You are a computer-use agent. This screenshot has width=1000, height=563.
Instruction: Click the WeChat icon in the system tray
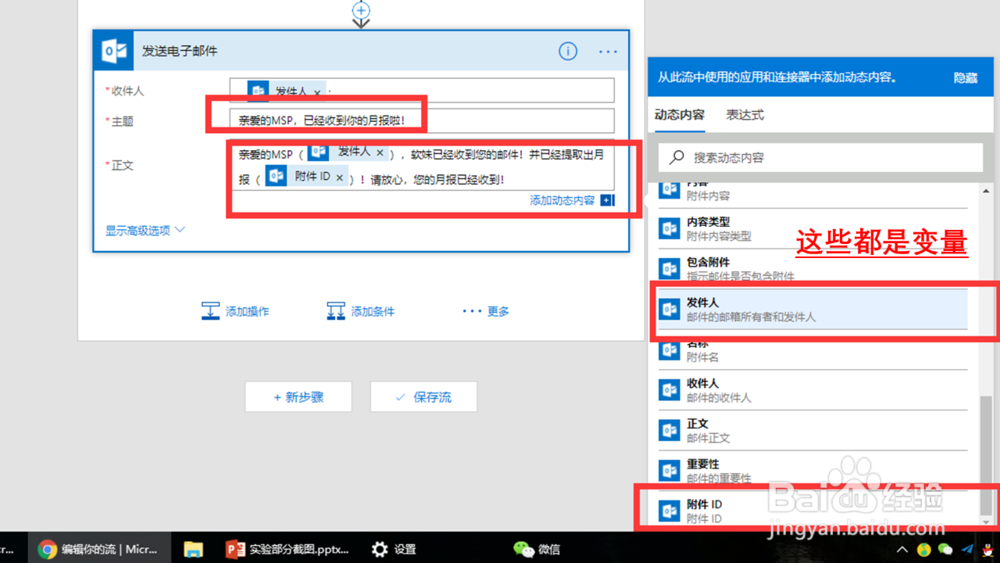[x=945, y=549]
